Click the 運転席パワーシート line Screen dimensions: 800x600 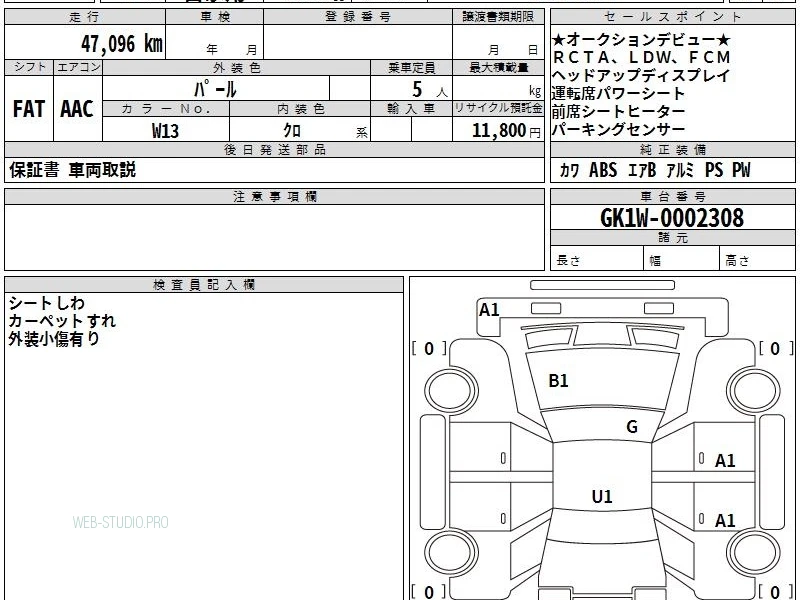(x=618, y=93)
